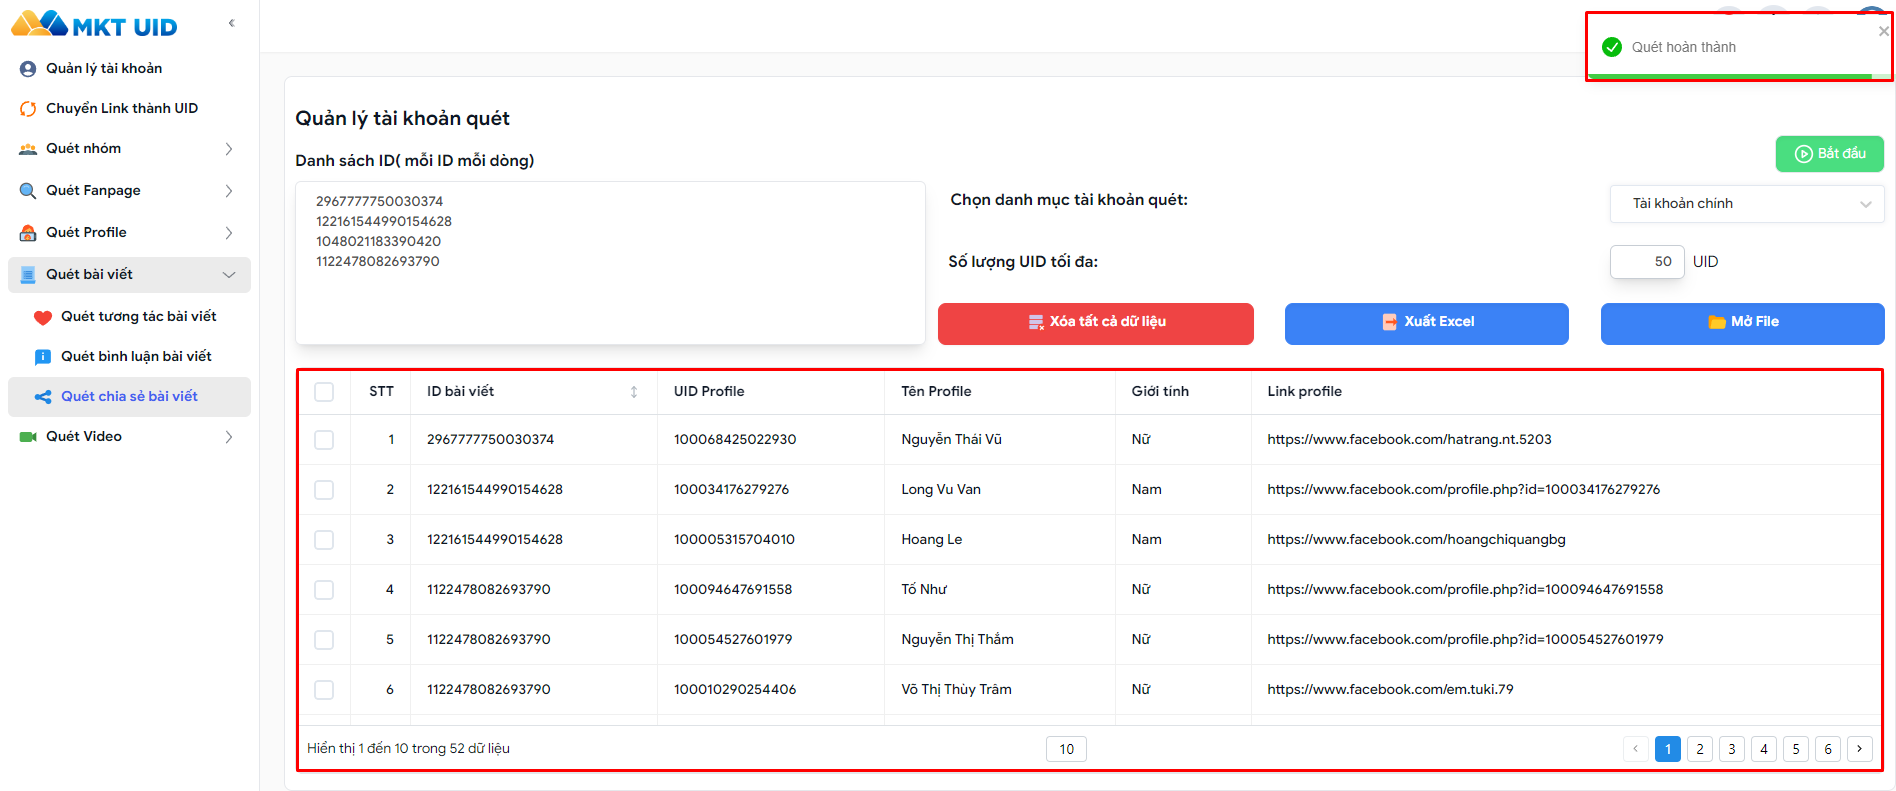Go to next page arrow

click(x=1860, y=749)
